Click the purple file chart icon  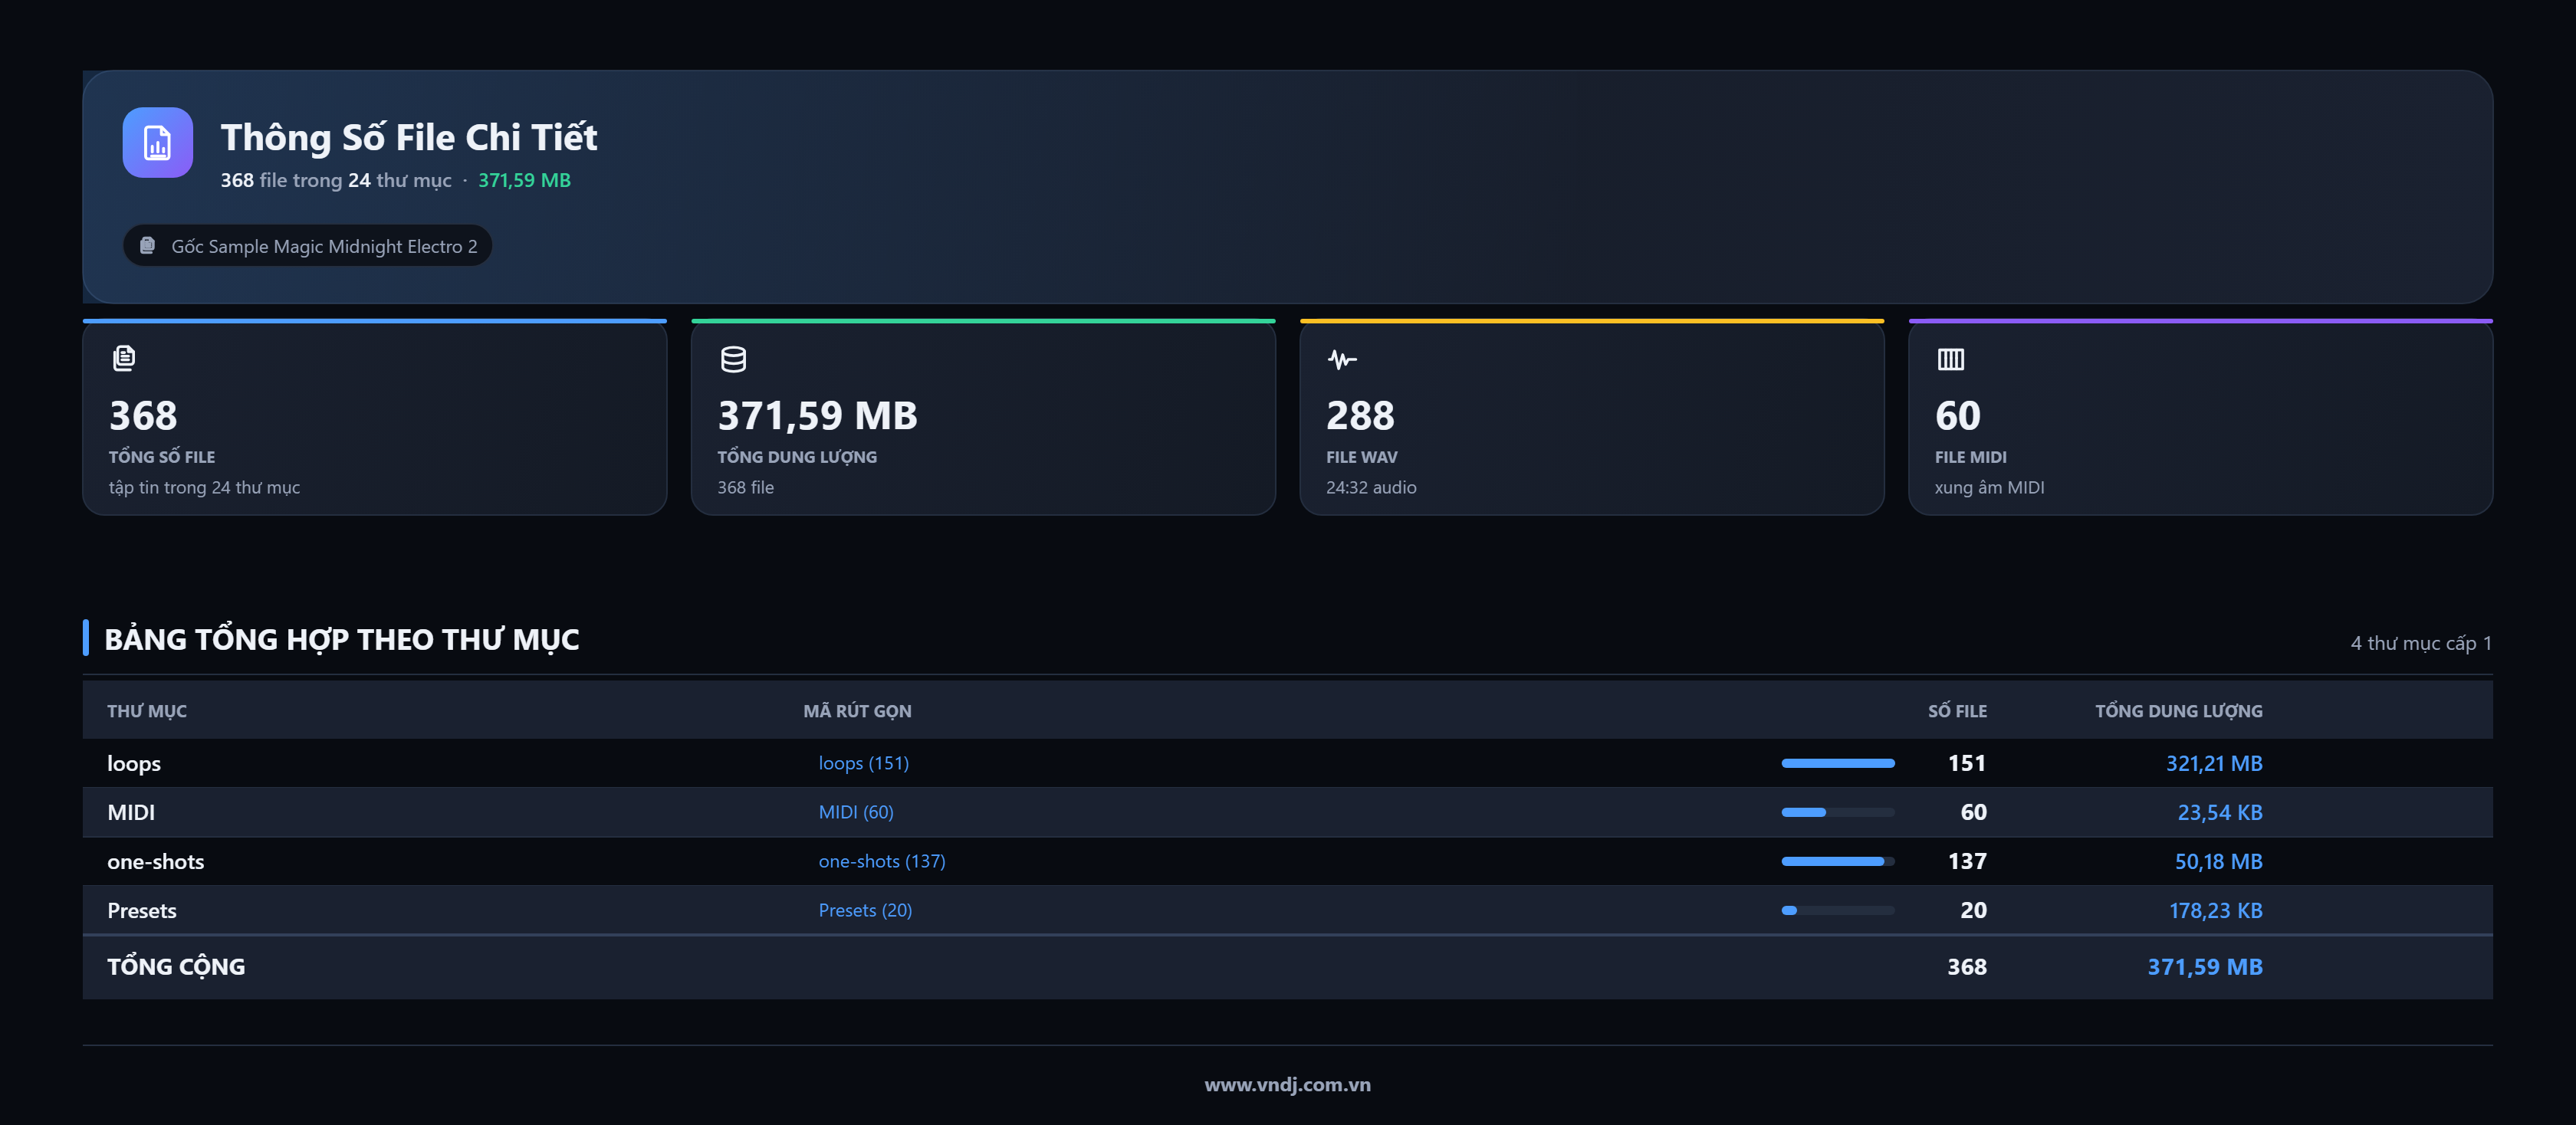coord(157,142)
